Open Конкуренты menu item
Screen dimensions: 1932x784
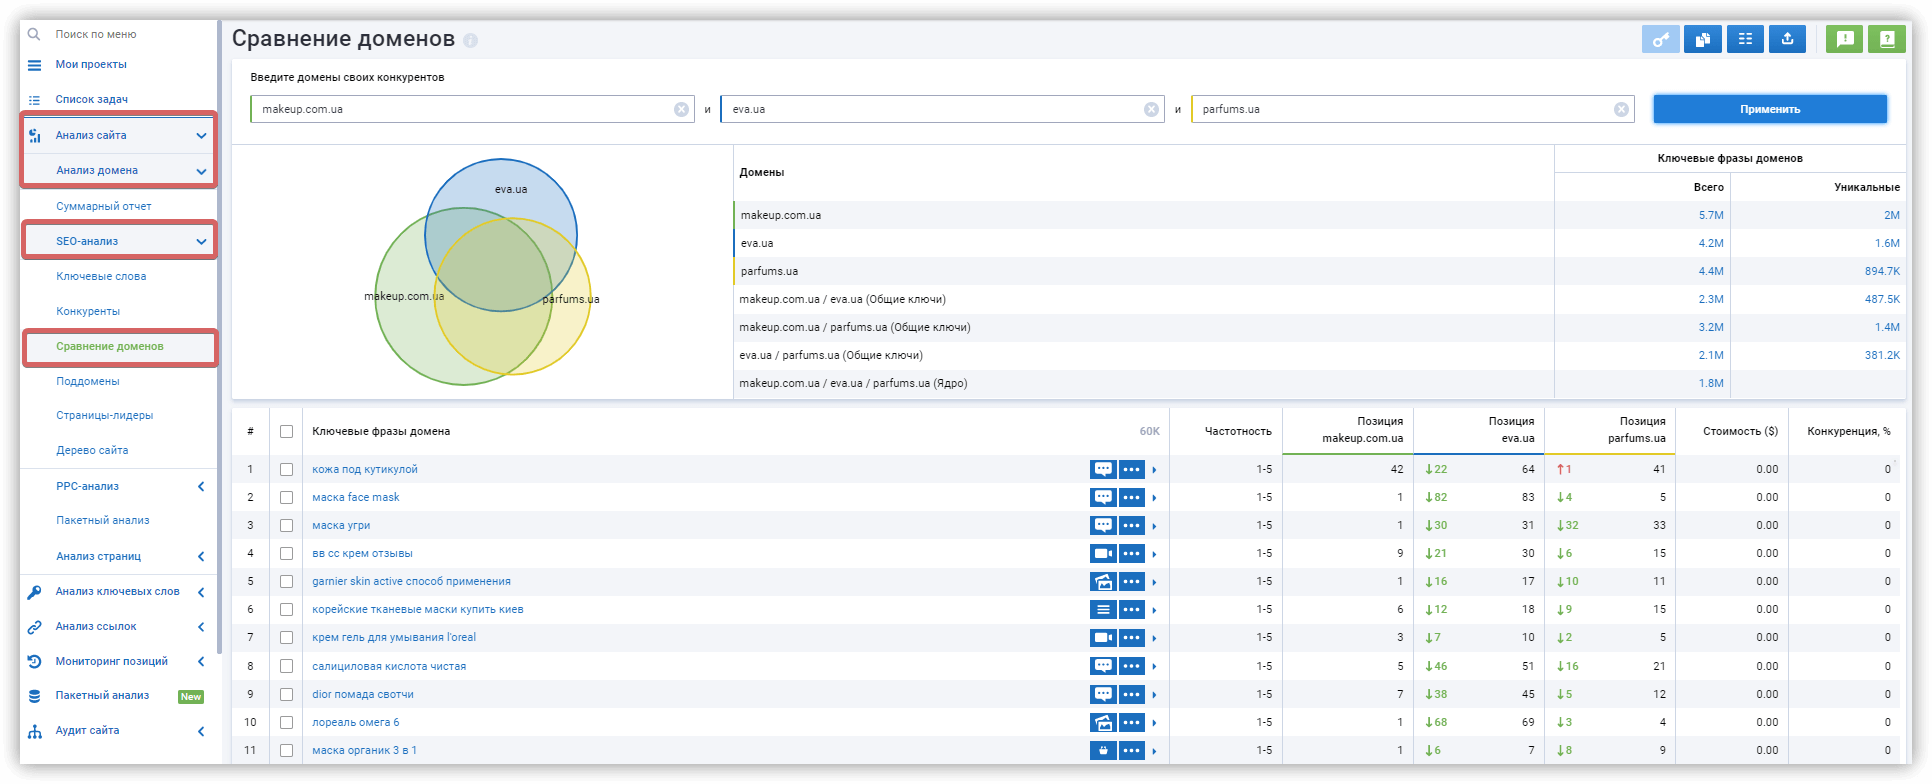(x=88, y=311)
